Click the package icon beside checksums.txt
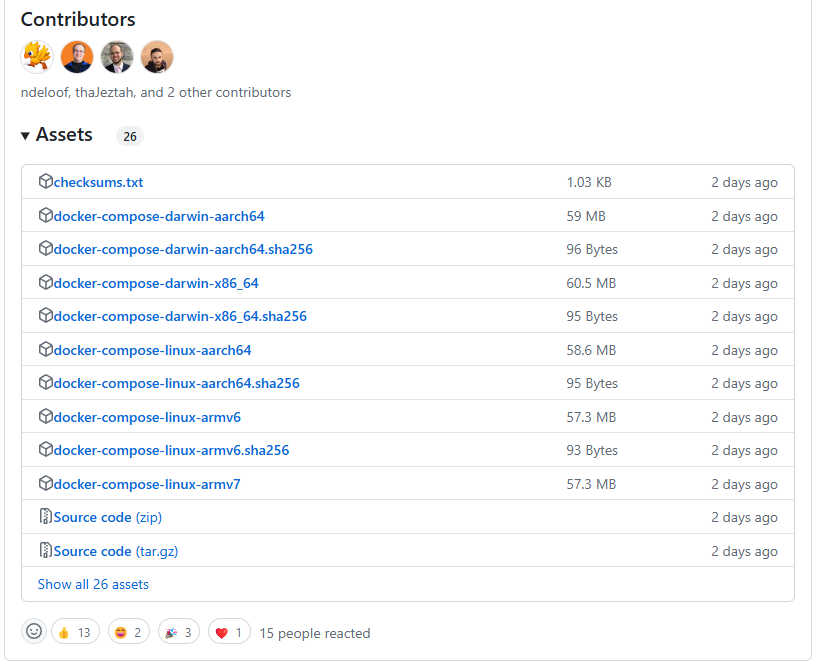 (45, 182)
